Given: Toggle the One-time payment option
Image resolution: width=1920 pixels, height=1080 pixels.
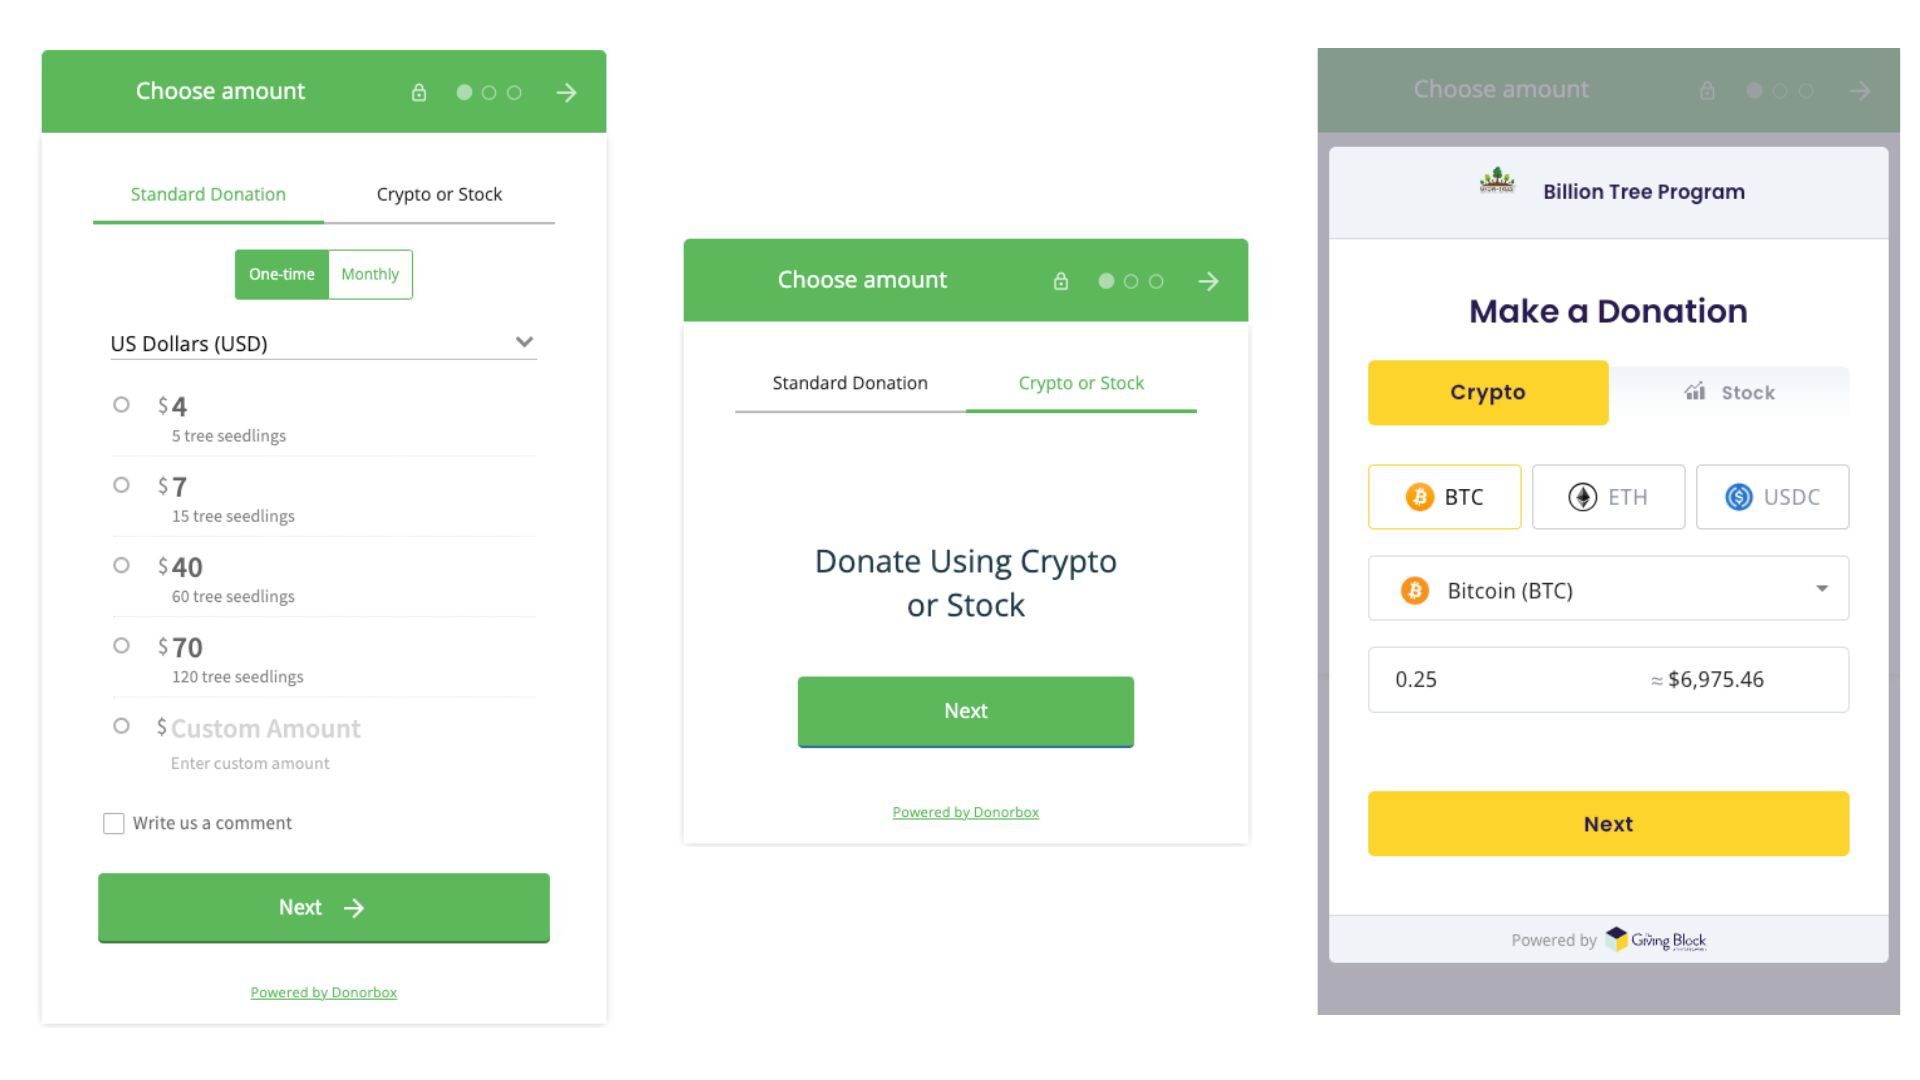Looking at the screenshot, I should click(281, 274).
